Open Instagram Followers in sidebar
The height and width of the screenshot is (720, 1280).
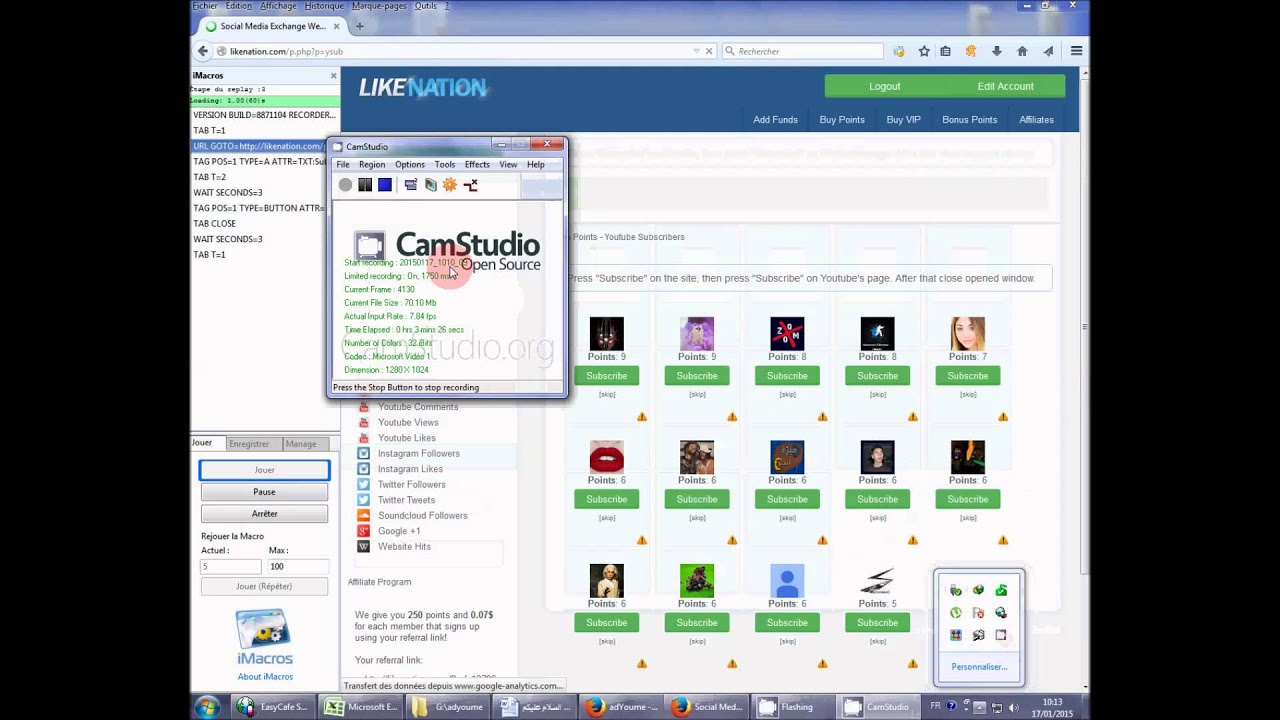coord(418,454)
